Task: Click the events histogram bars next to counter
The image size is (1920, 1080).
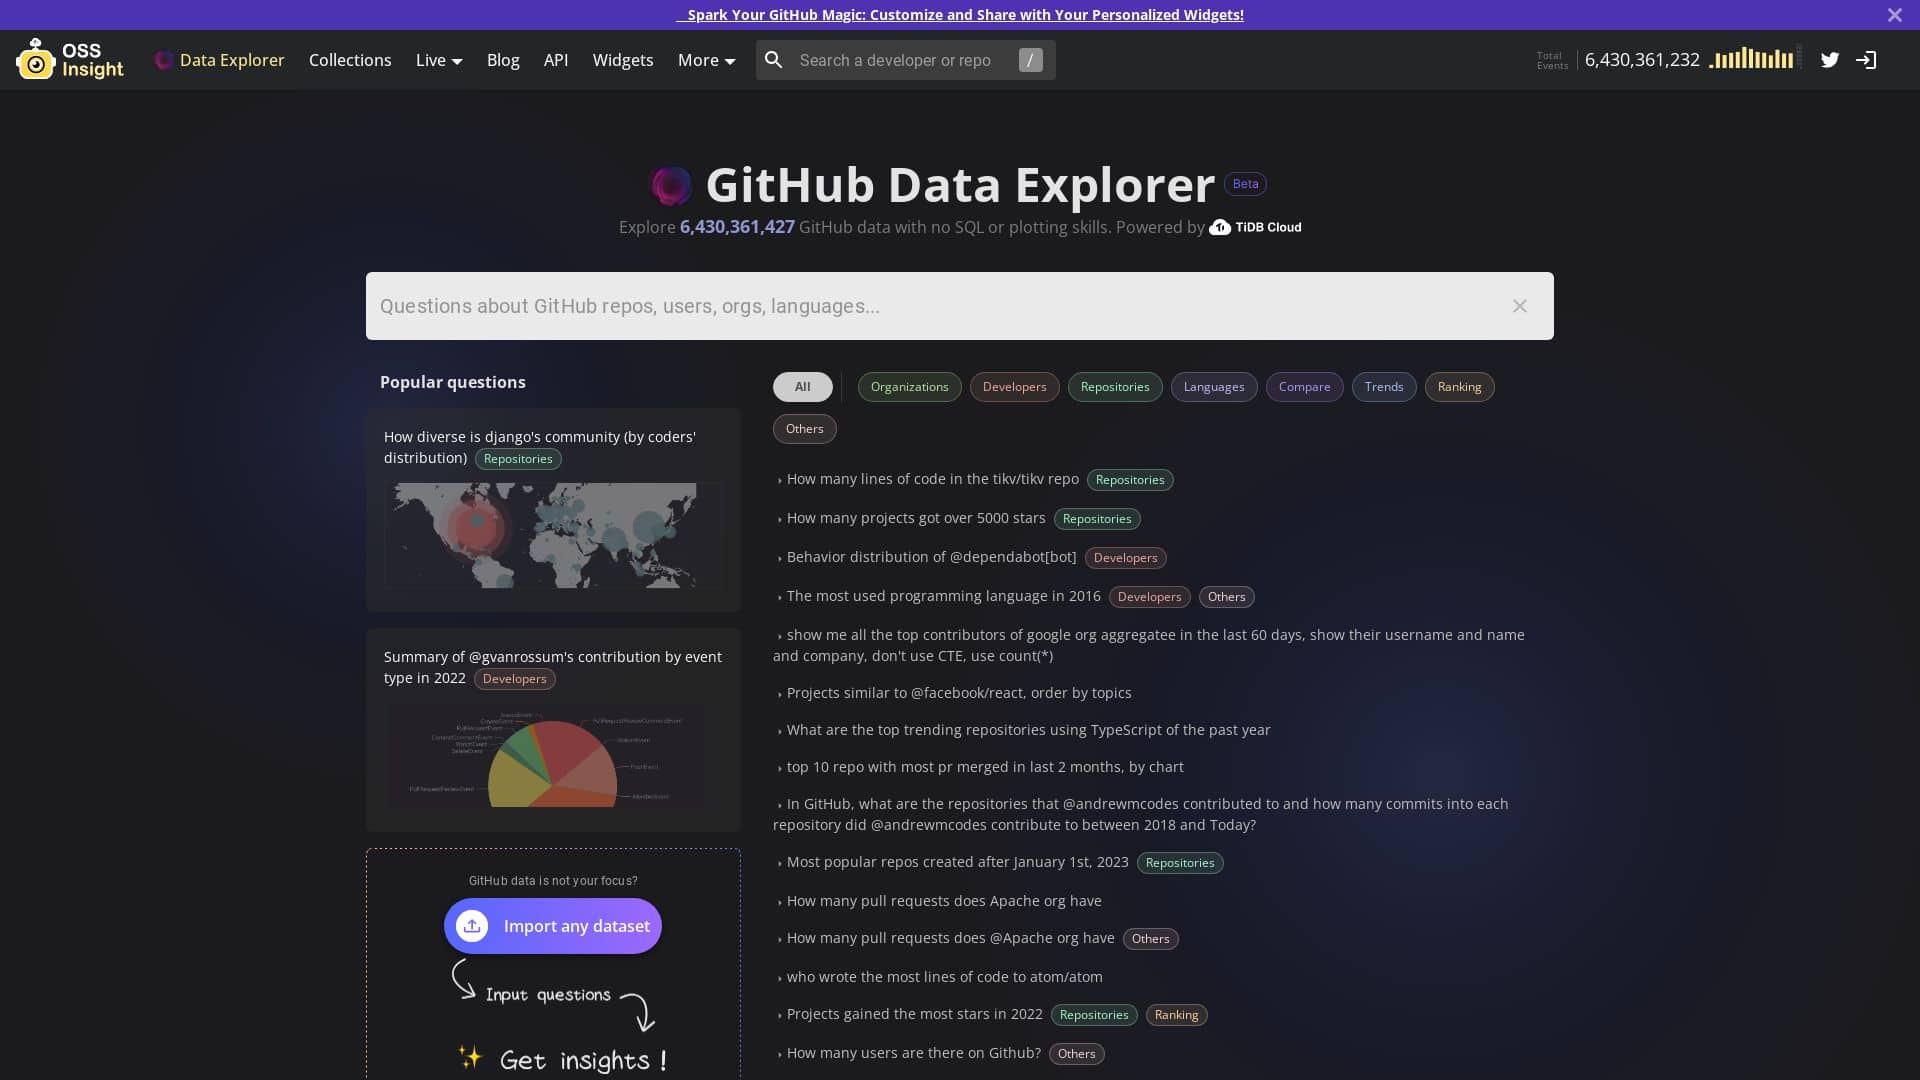Action: pyautogui.click(x=1752, y=59)
